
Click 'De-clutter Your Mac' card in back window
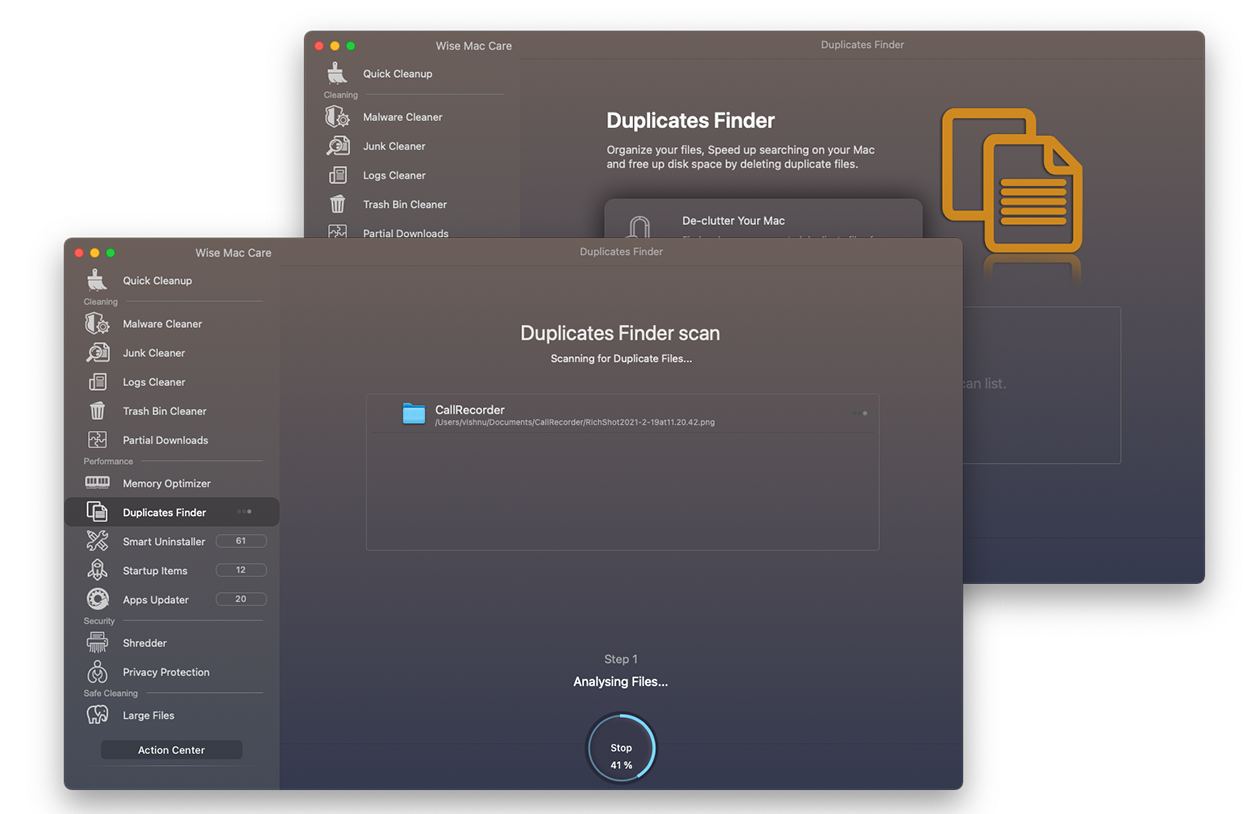click(x=763, y=219)
